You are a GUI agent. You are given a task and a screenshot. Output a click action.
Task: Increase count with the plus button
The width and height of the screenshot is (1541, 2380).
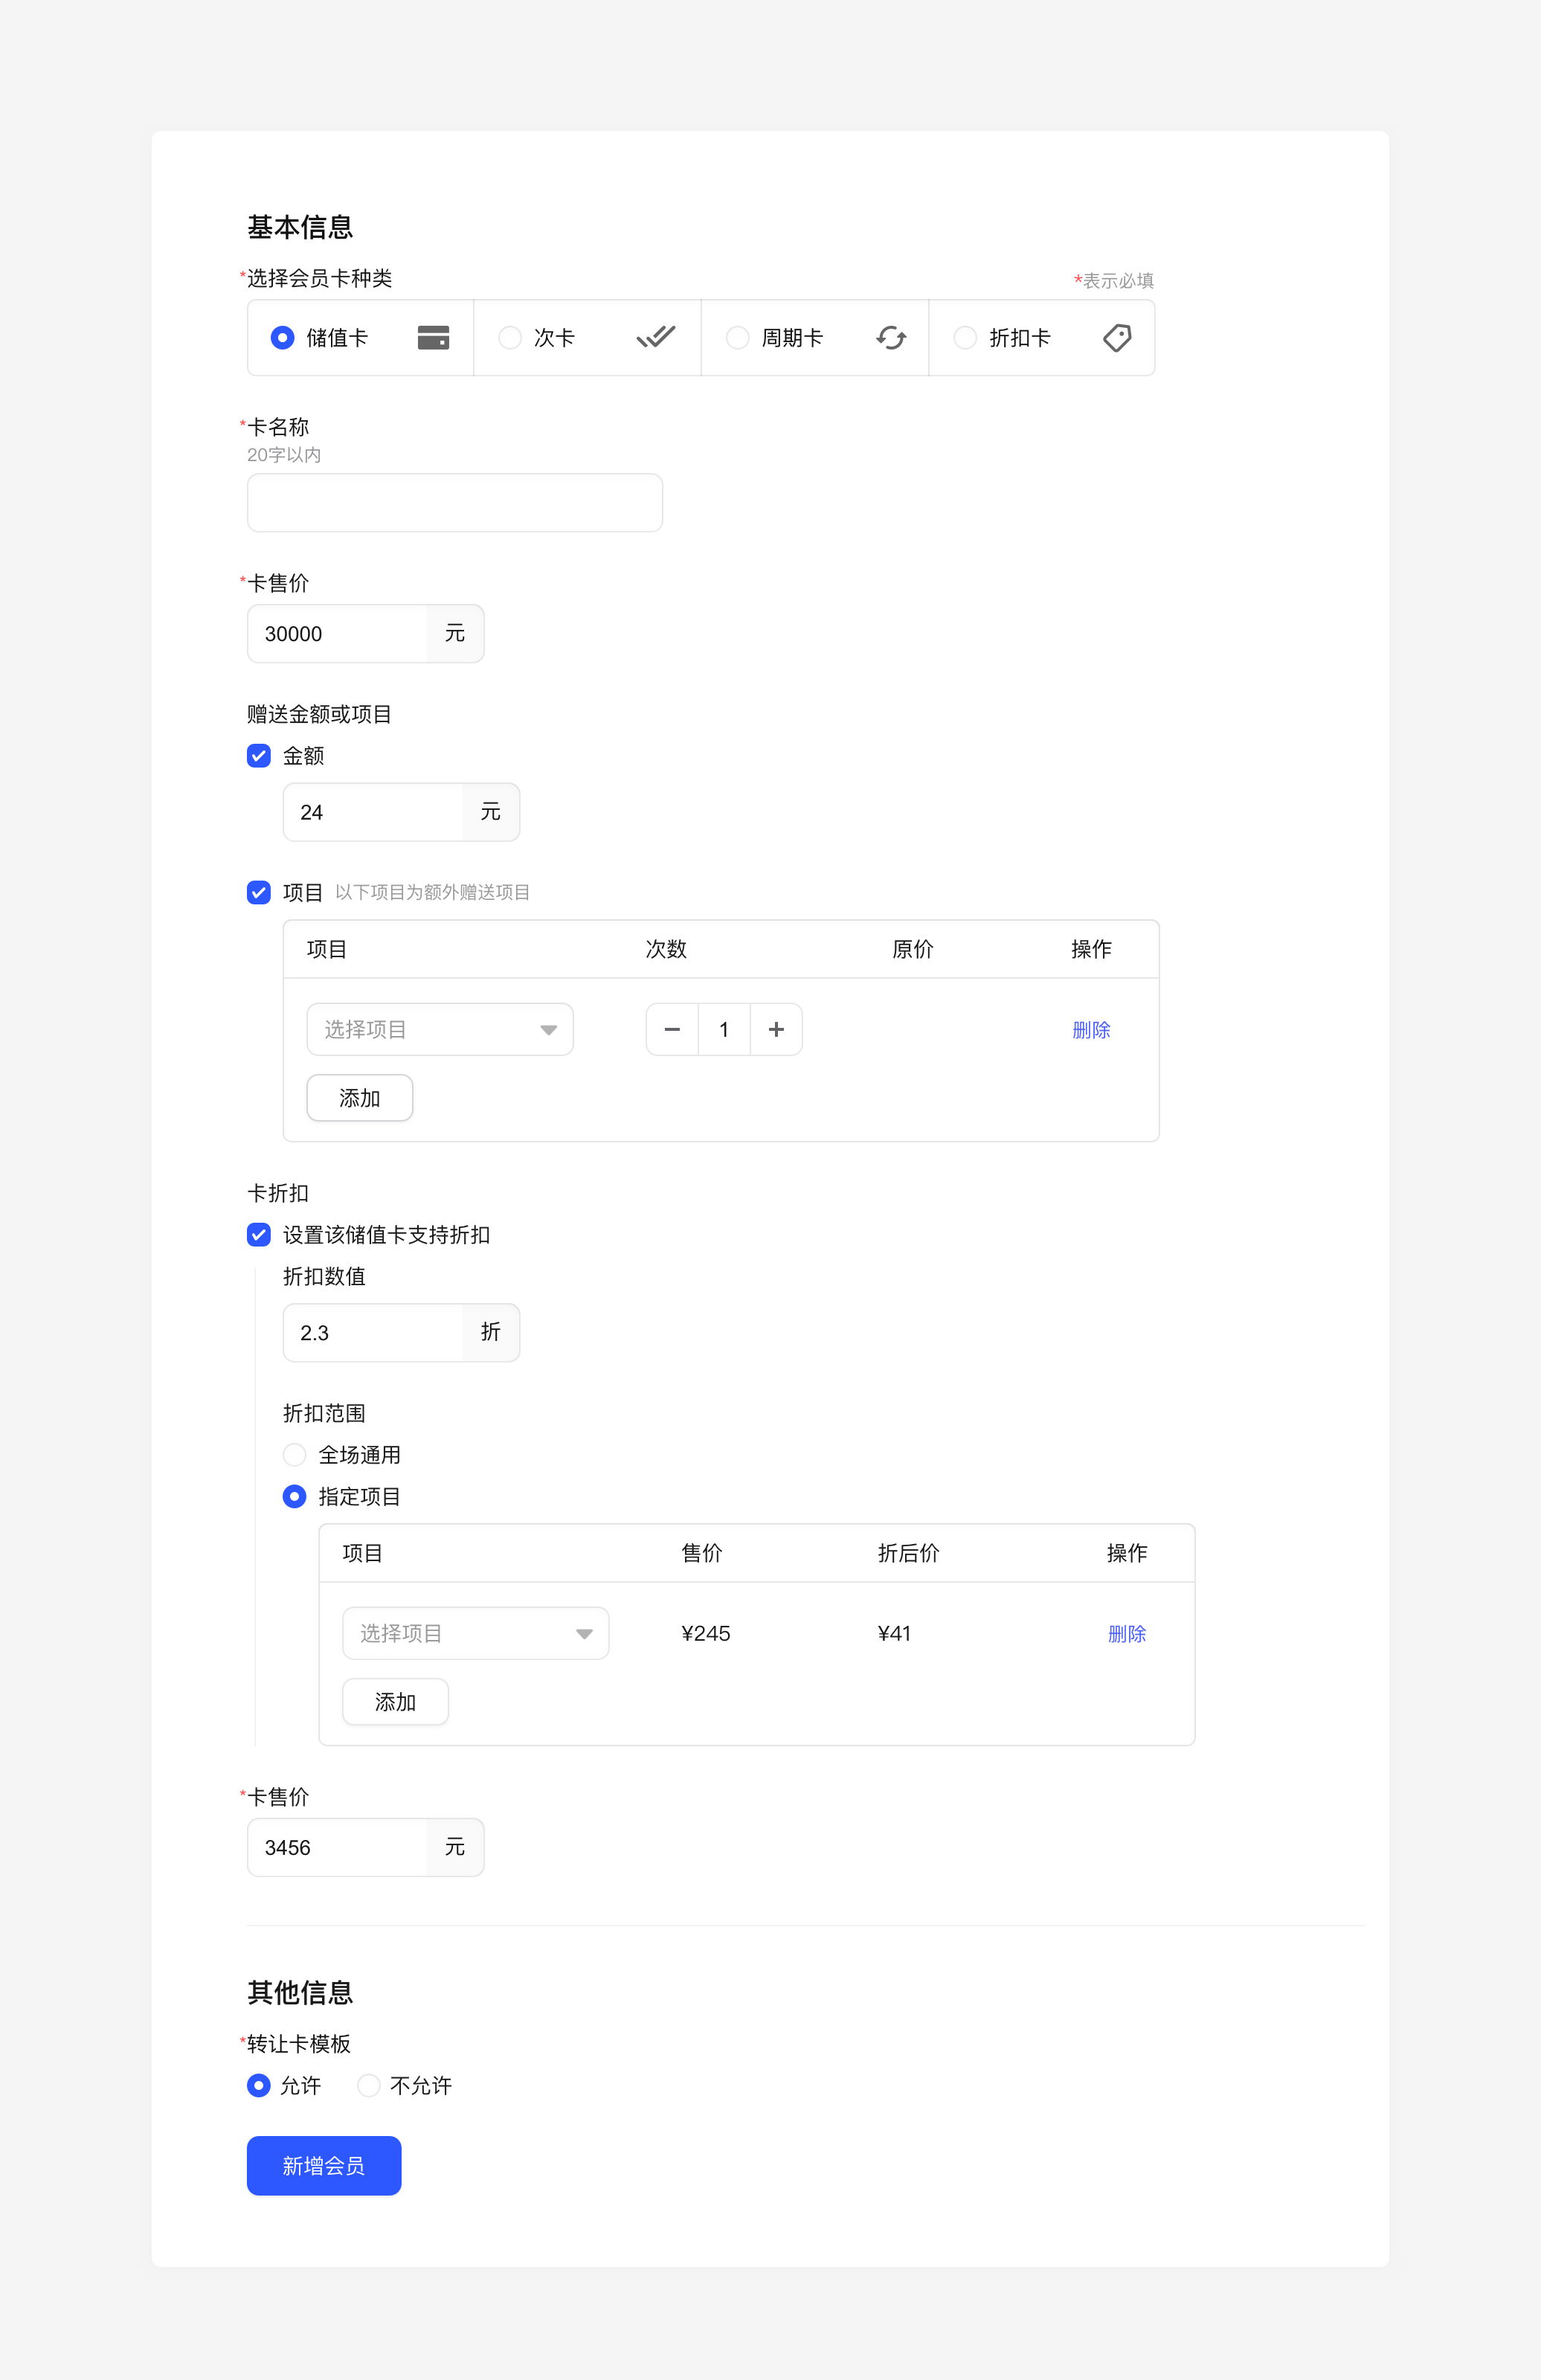pyautogui.click(x=776, y=1029)
